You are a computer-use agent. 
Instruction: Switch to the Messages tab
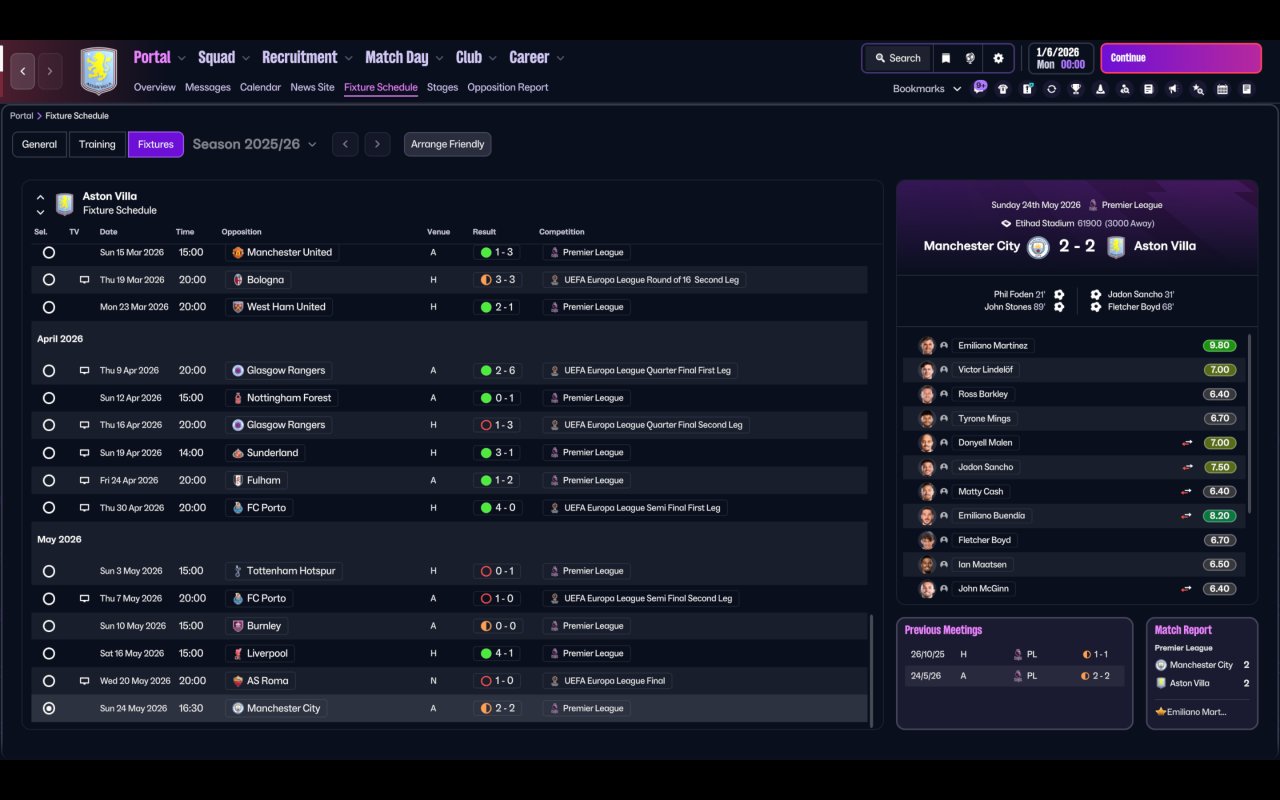[x=208, y=87]
